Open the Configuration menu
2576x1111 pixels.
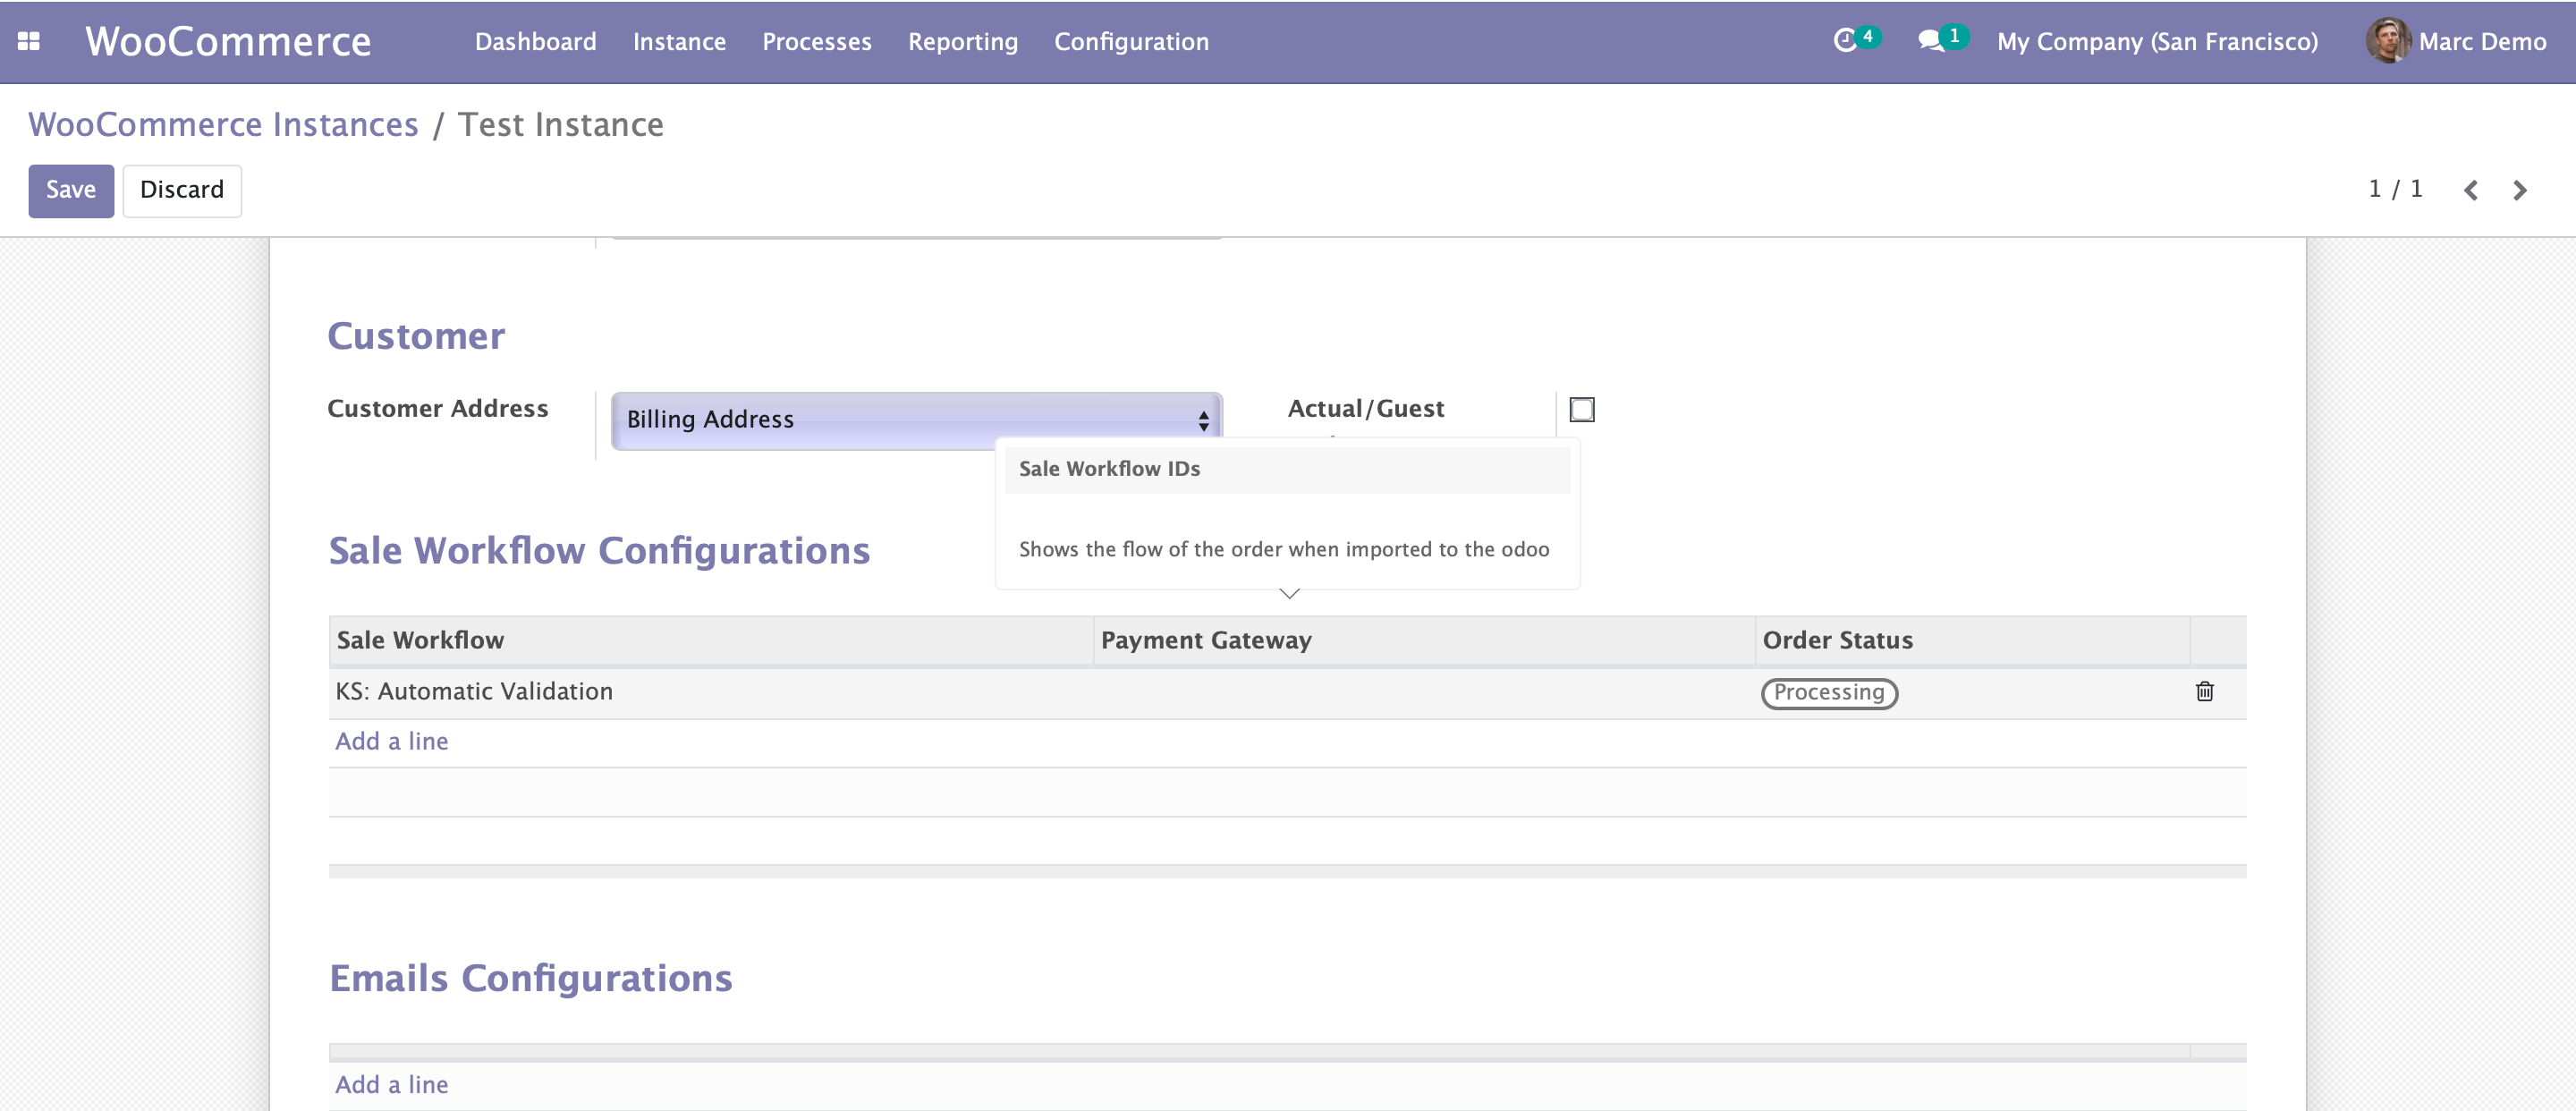click(1131, 41)
